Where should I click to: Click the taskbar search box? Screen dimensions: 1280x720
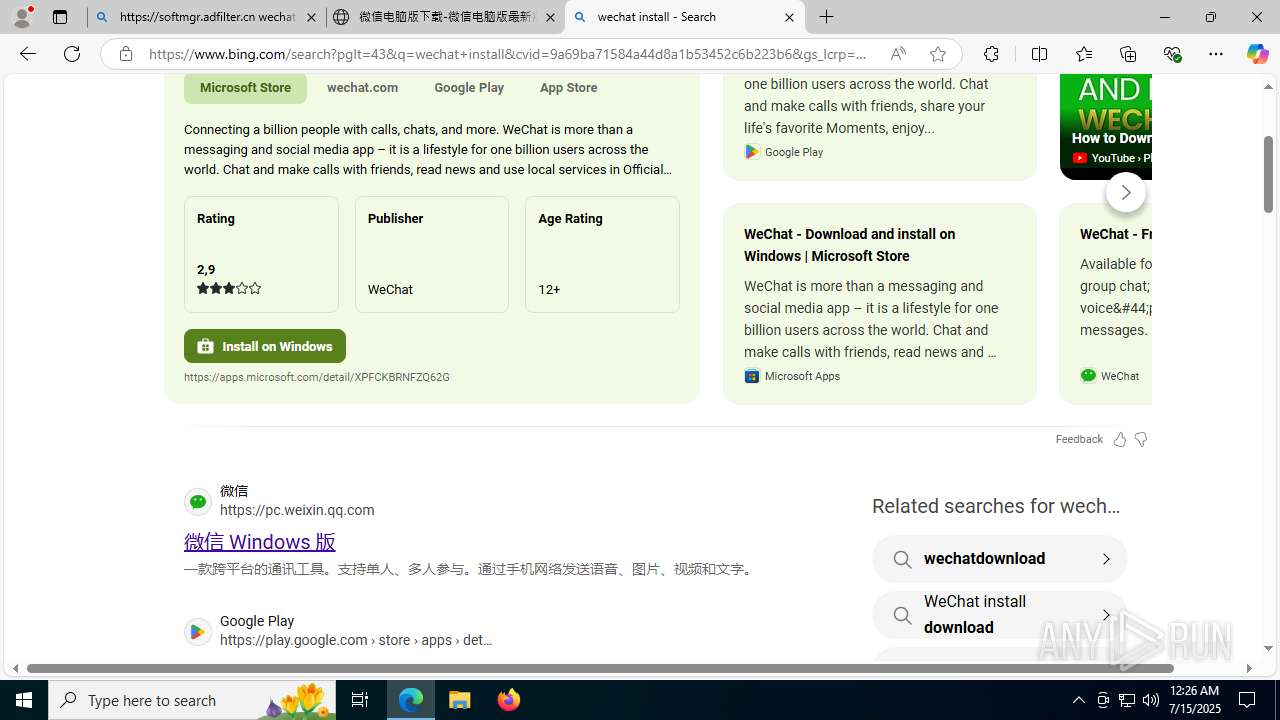pyautogui.click(x=192, y=700)
